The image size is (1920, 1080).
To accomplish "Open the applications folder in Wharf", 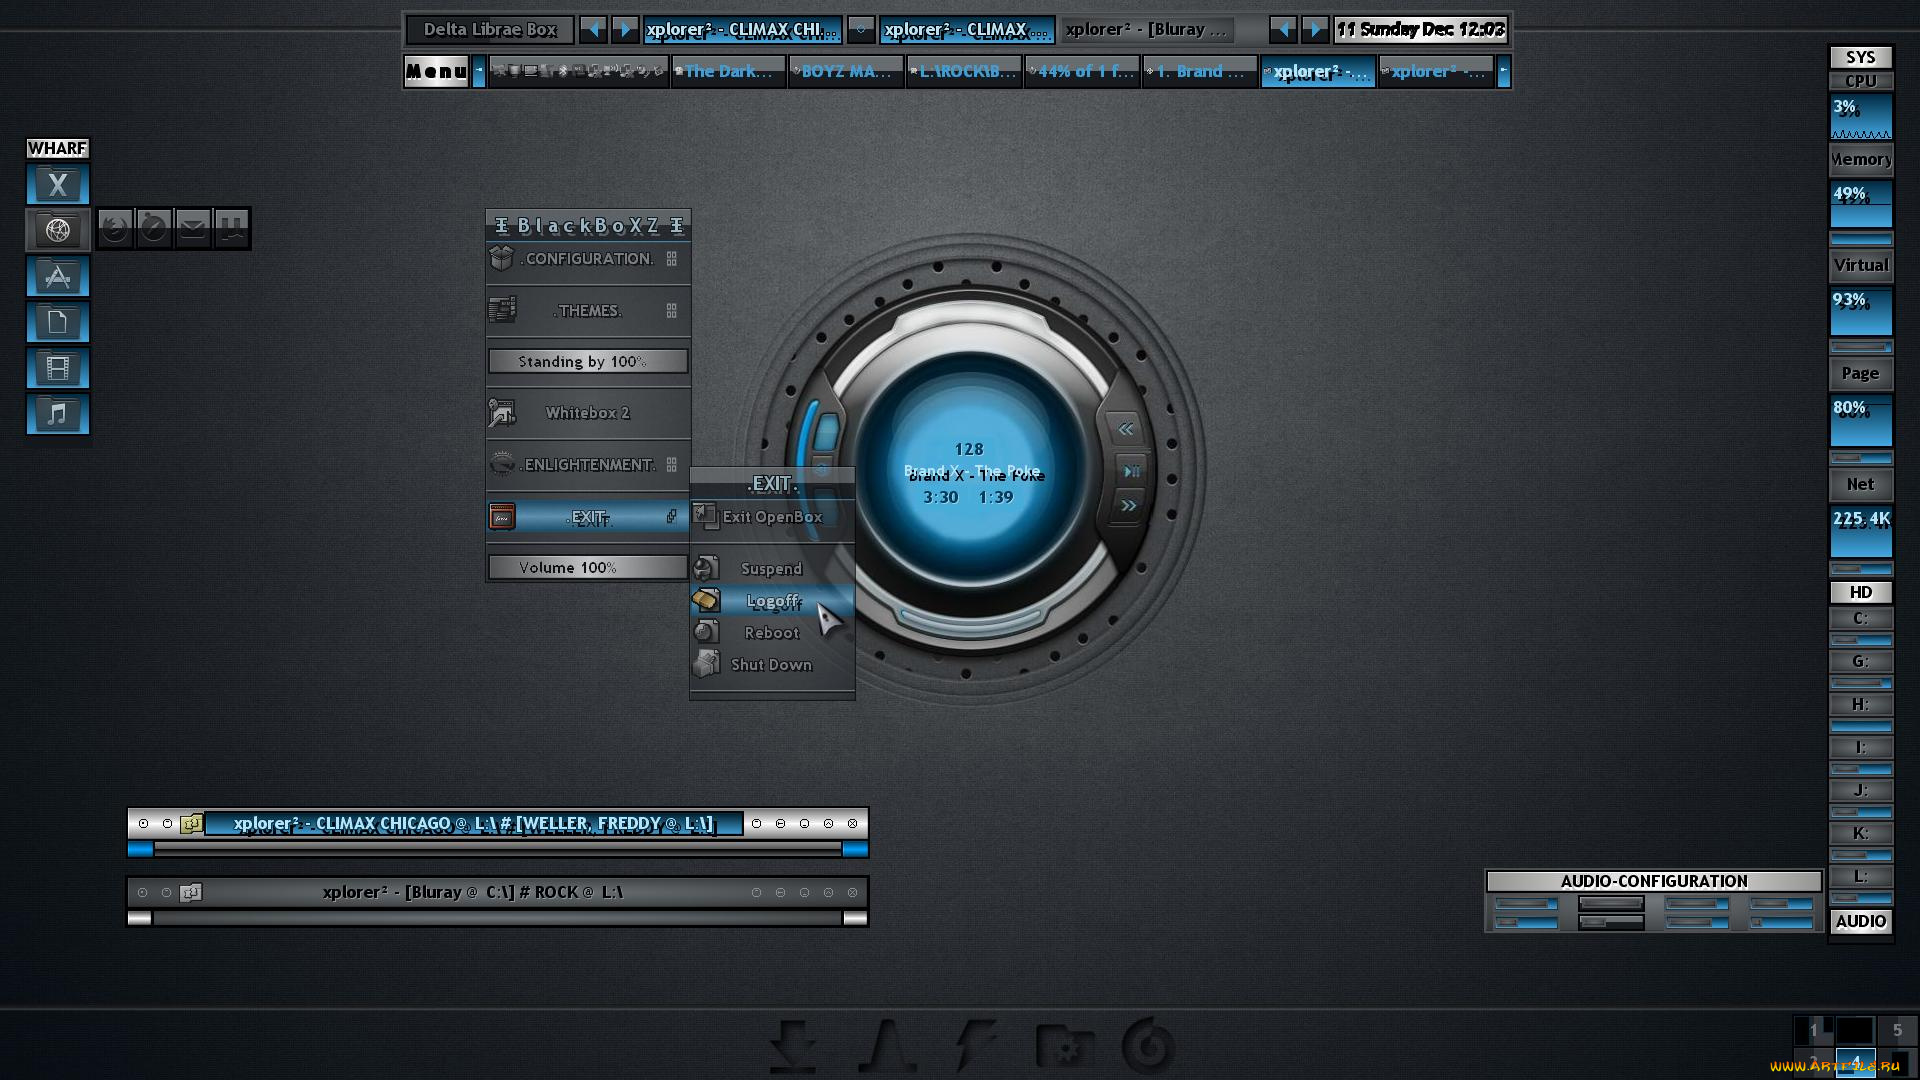I will coord(58,276).
